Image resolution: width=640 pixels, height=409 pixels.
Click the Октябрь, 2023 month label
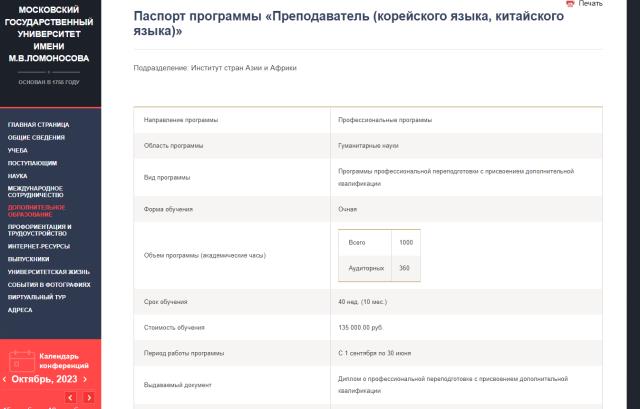[x=44, y=380]
